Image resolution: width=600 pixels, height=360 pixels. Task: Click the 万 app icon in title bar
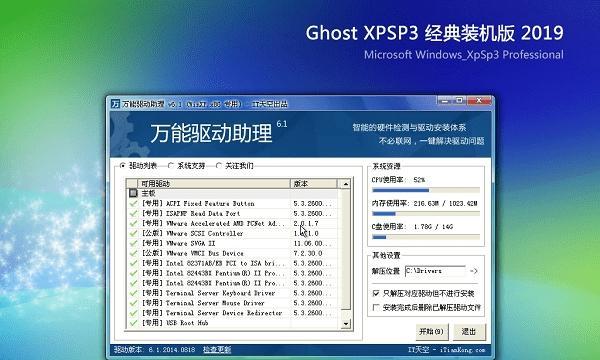coord(116,104)
